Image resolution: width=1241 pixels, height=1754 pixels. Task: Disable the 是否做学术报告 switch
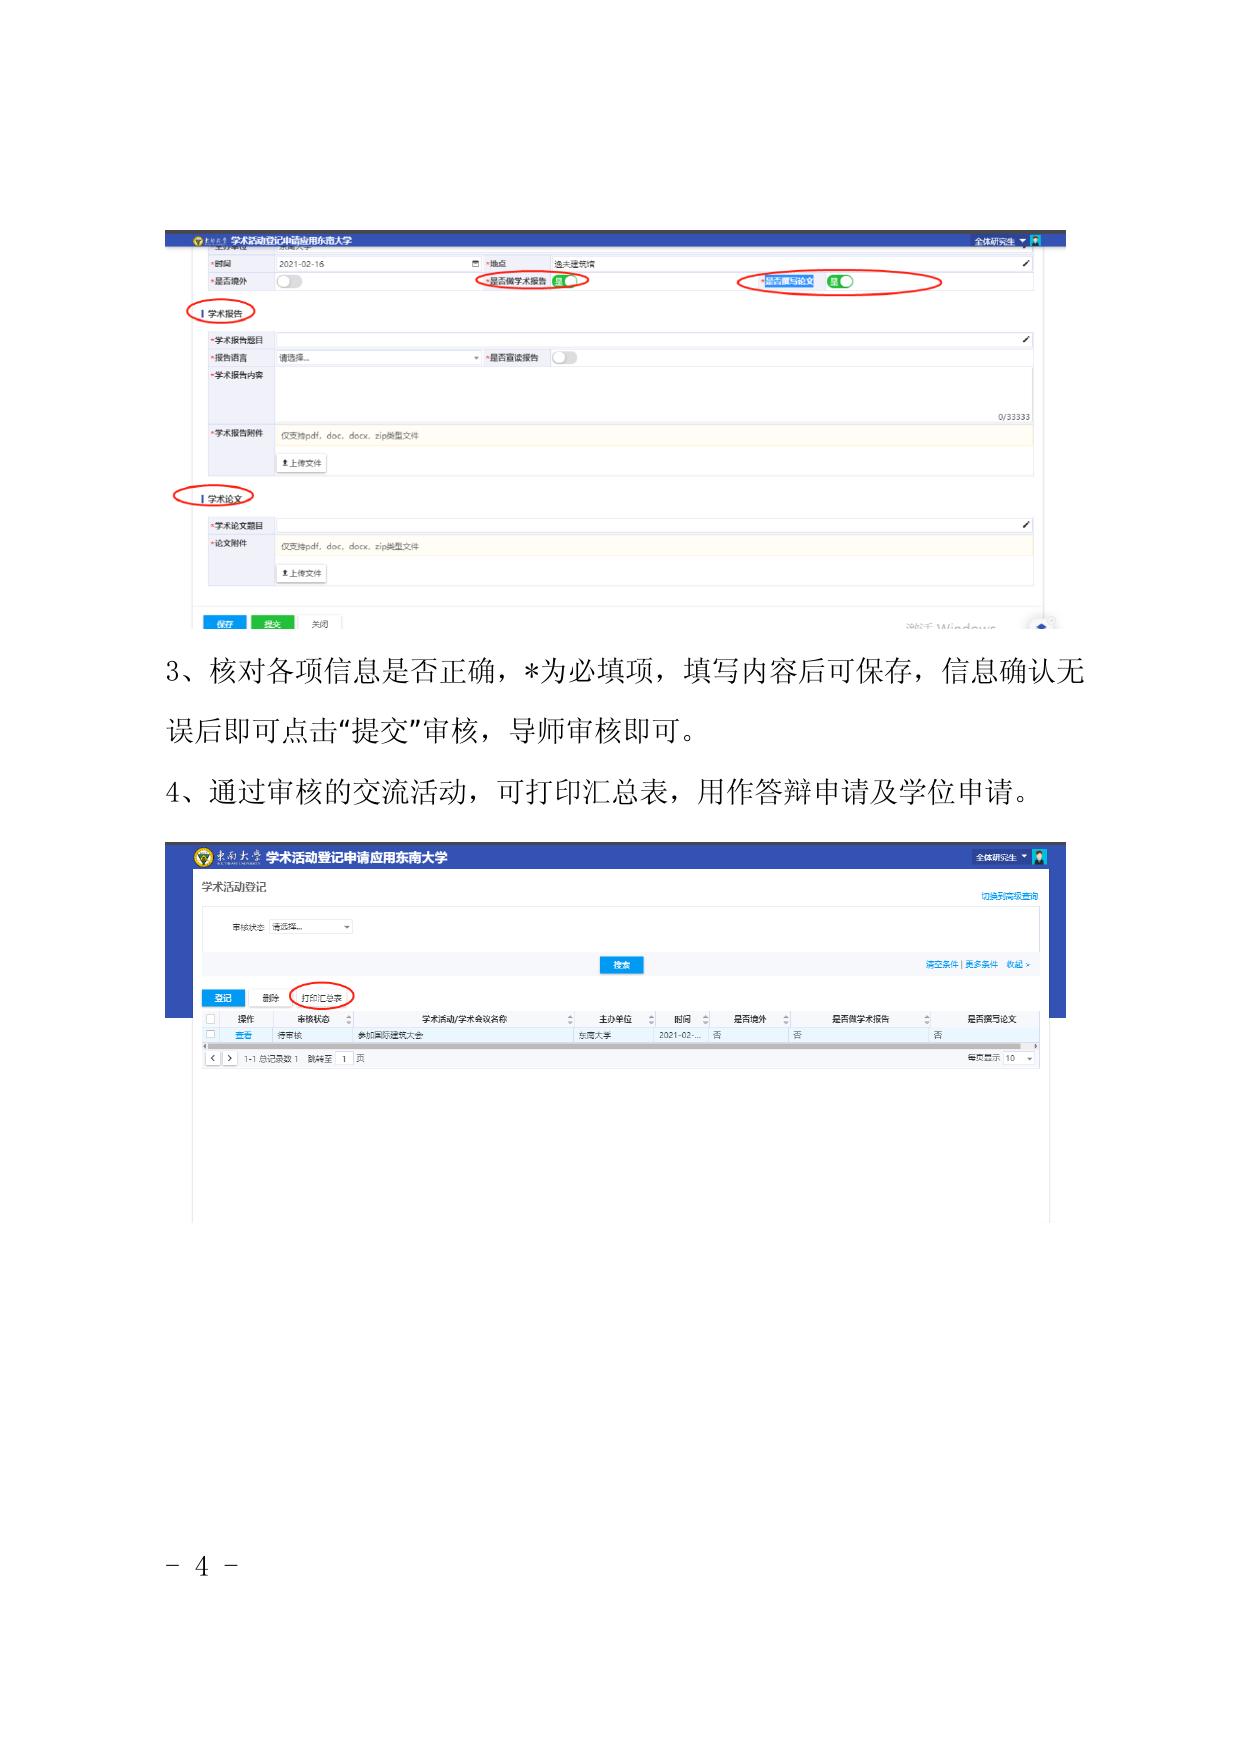click(566, 281)
